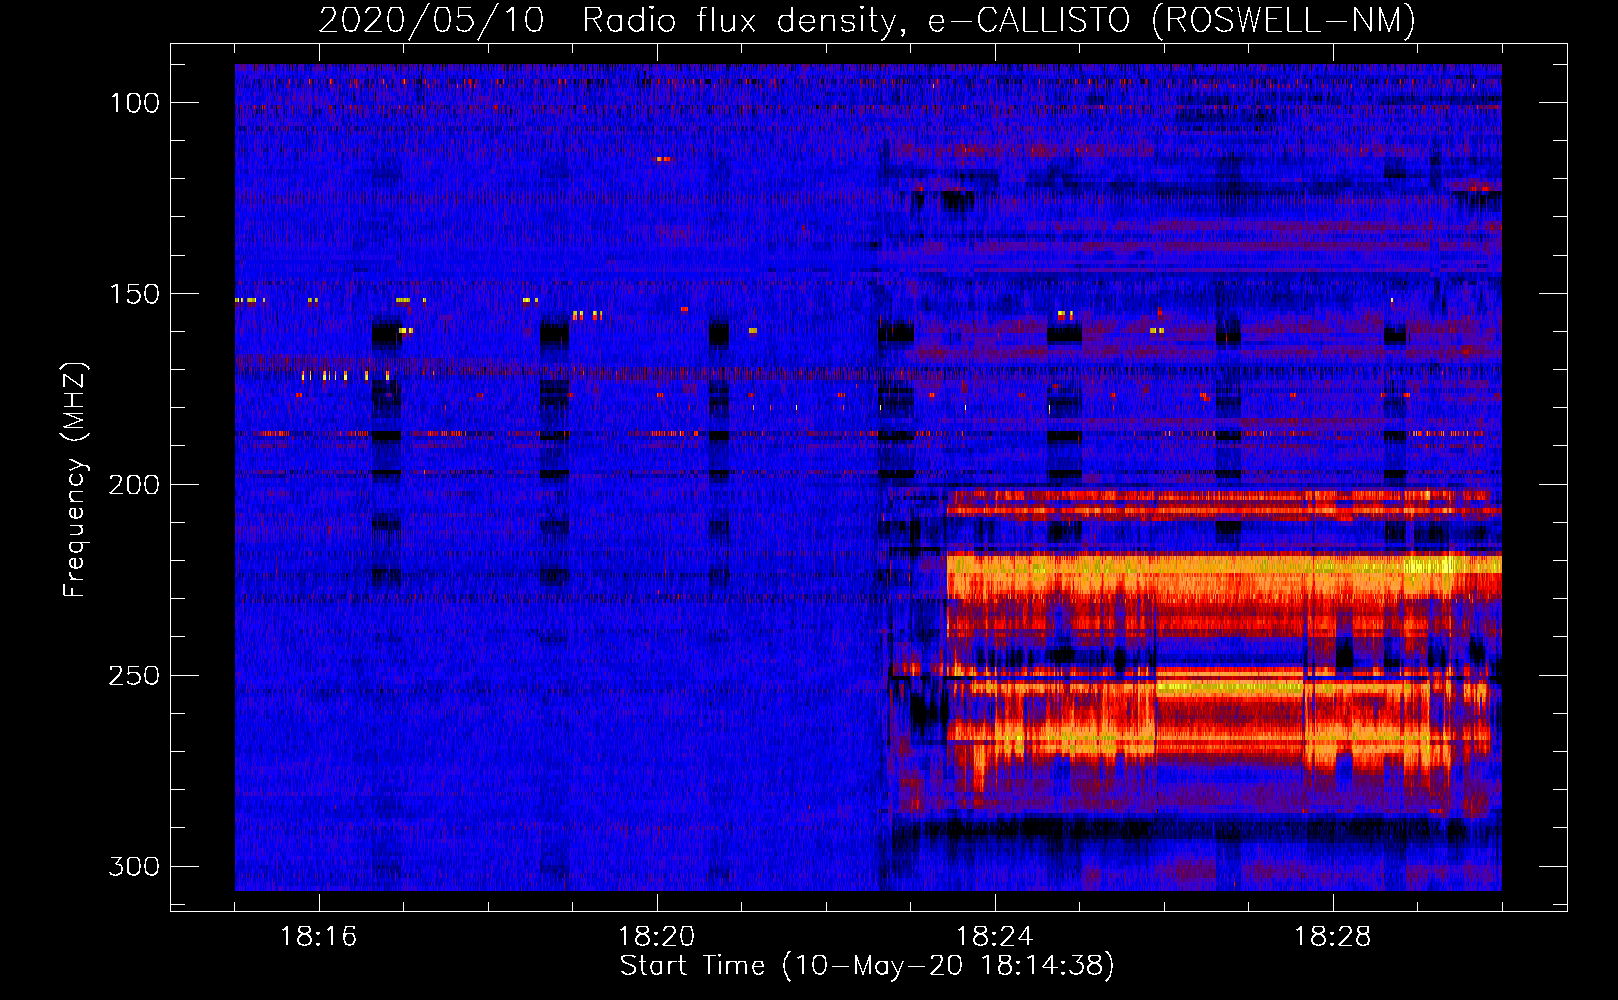Screen dimensions: 1618x1000
Task: Click the 300 frequency tick label
Action: (135, 866)
